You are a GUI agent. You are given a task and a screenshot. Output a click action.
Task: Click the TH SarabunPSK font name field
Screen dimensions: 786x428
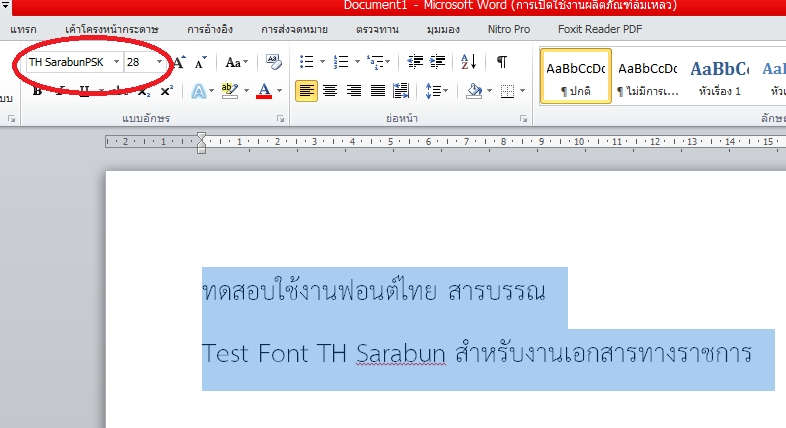pyautogui.click(x=69, y=62)
